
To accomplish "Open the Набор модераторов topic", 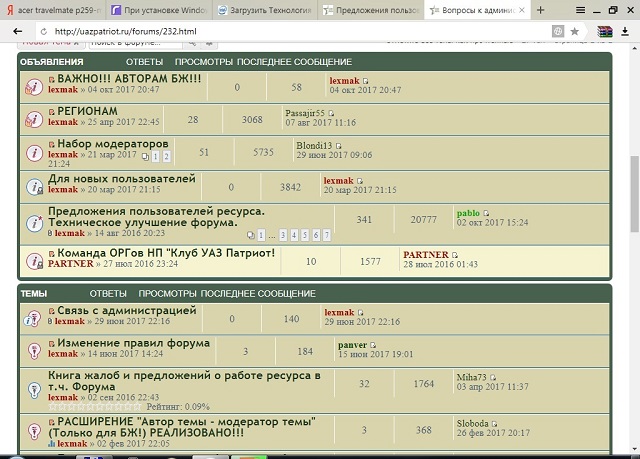I will click(x=112, y=144).
